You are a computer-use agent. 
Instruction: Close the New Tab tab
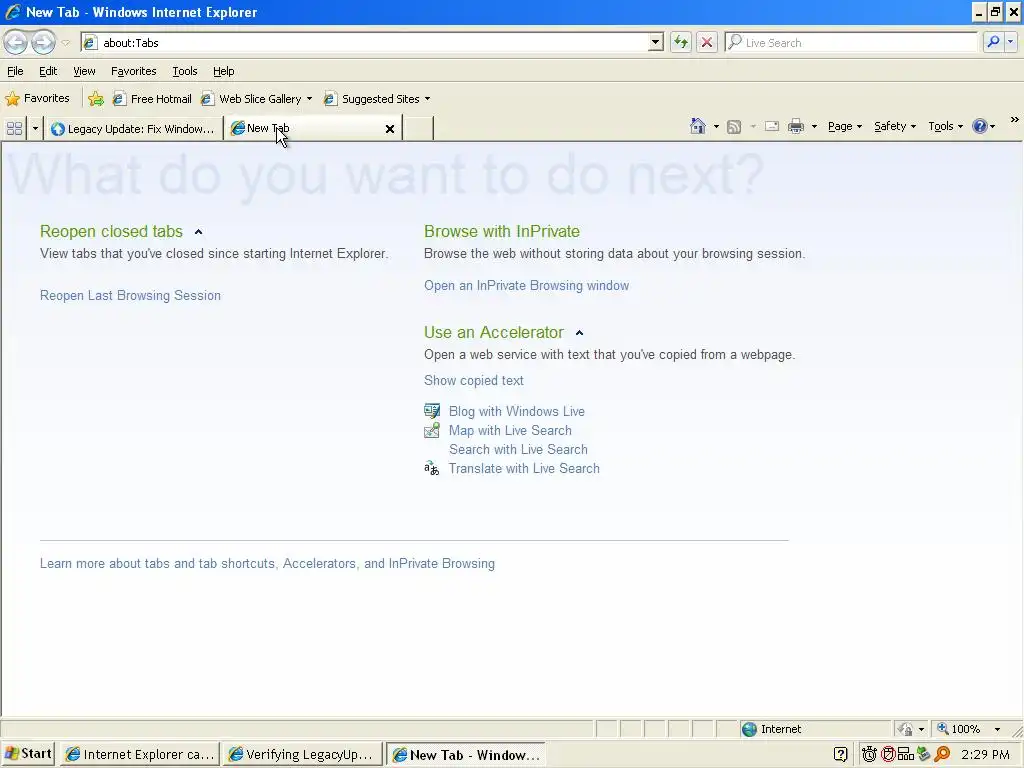(390, 129)
